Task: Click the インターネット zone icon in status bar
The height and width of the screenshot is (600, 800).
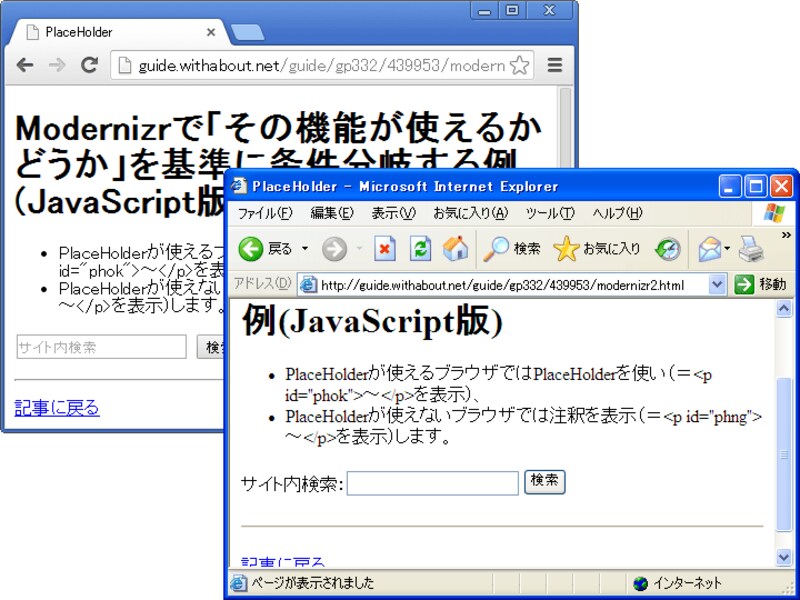Action: tap(640, 583)
